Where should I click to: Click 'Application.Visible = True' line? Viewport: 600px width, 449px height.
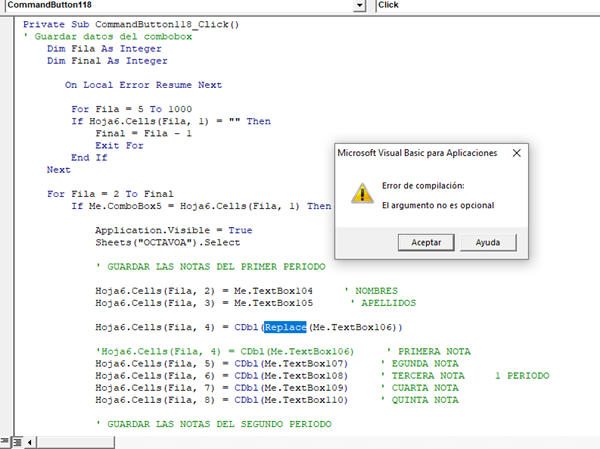(174, 230)
